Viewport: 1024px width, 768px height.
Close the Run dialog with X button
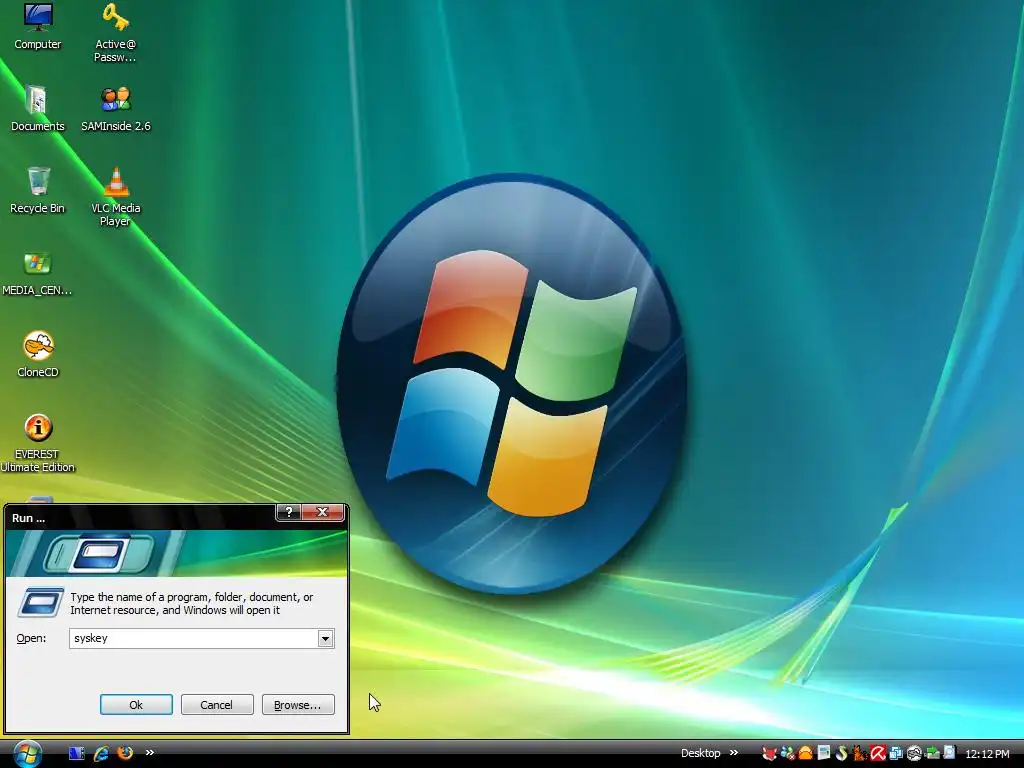(x=322, y=513)
